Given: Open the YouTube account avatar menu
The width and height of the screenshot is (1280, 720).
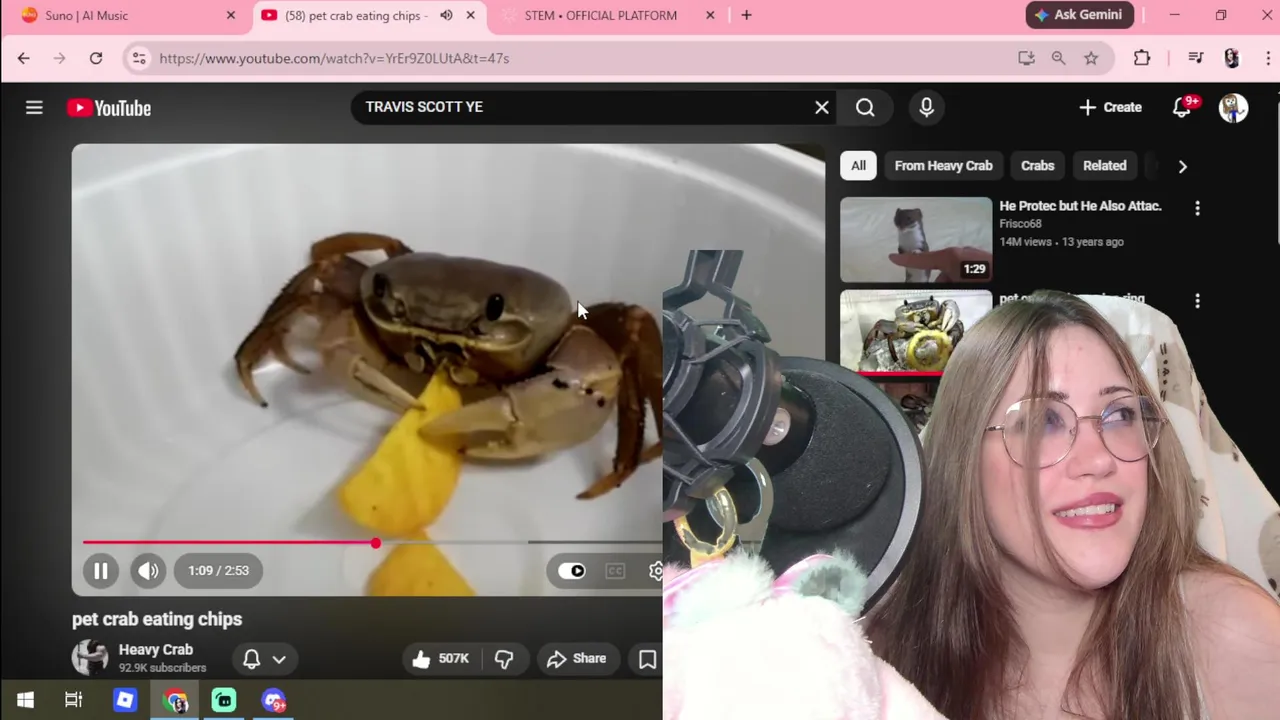Looking at the screenshot, I should [x=1234, y=107].
